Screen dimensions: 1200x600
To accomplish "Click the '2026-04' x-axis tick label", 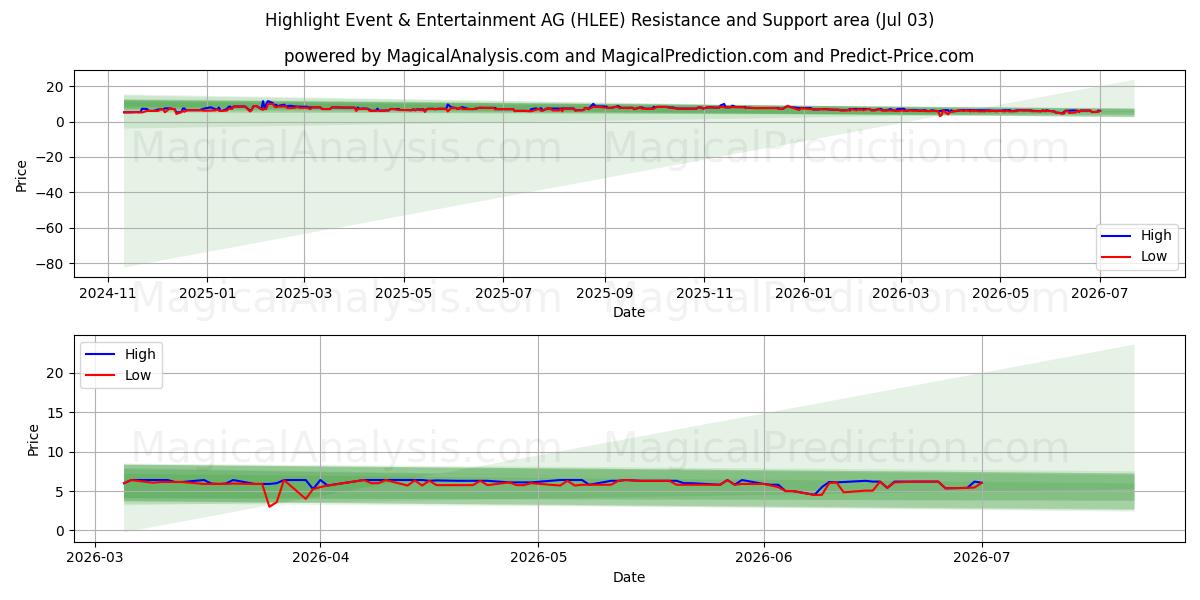I will point(320,560).
